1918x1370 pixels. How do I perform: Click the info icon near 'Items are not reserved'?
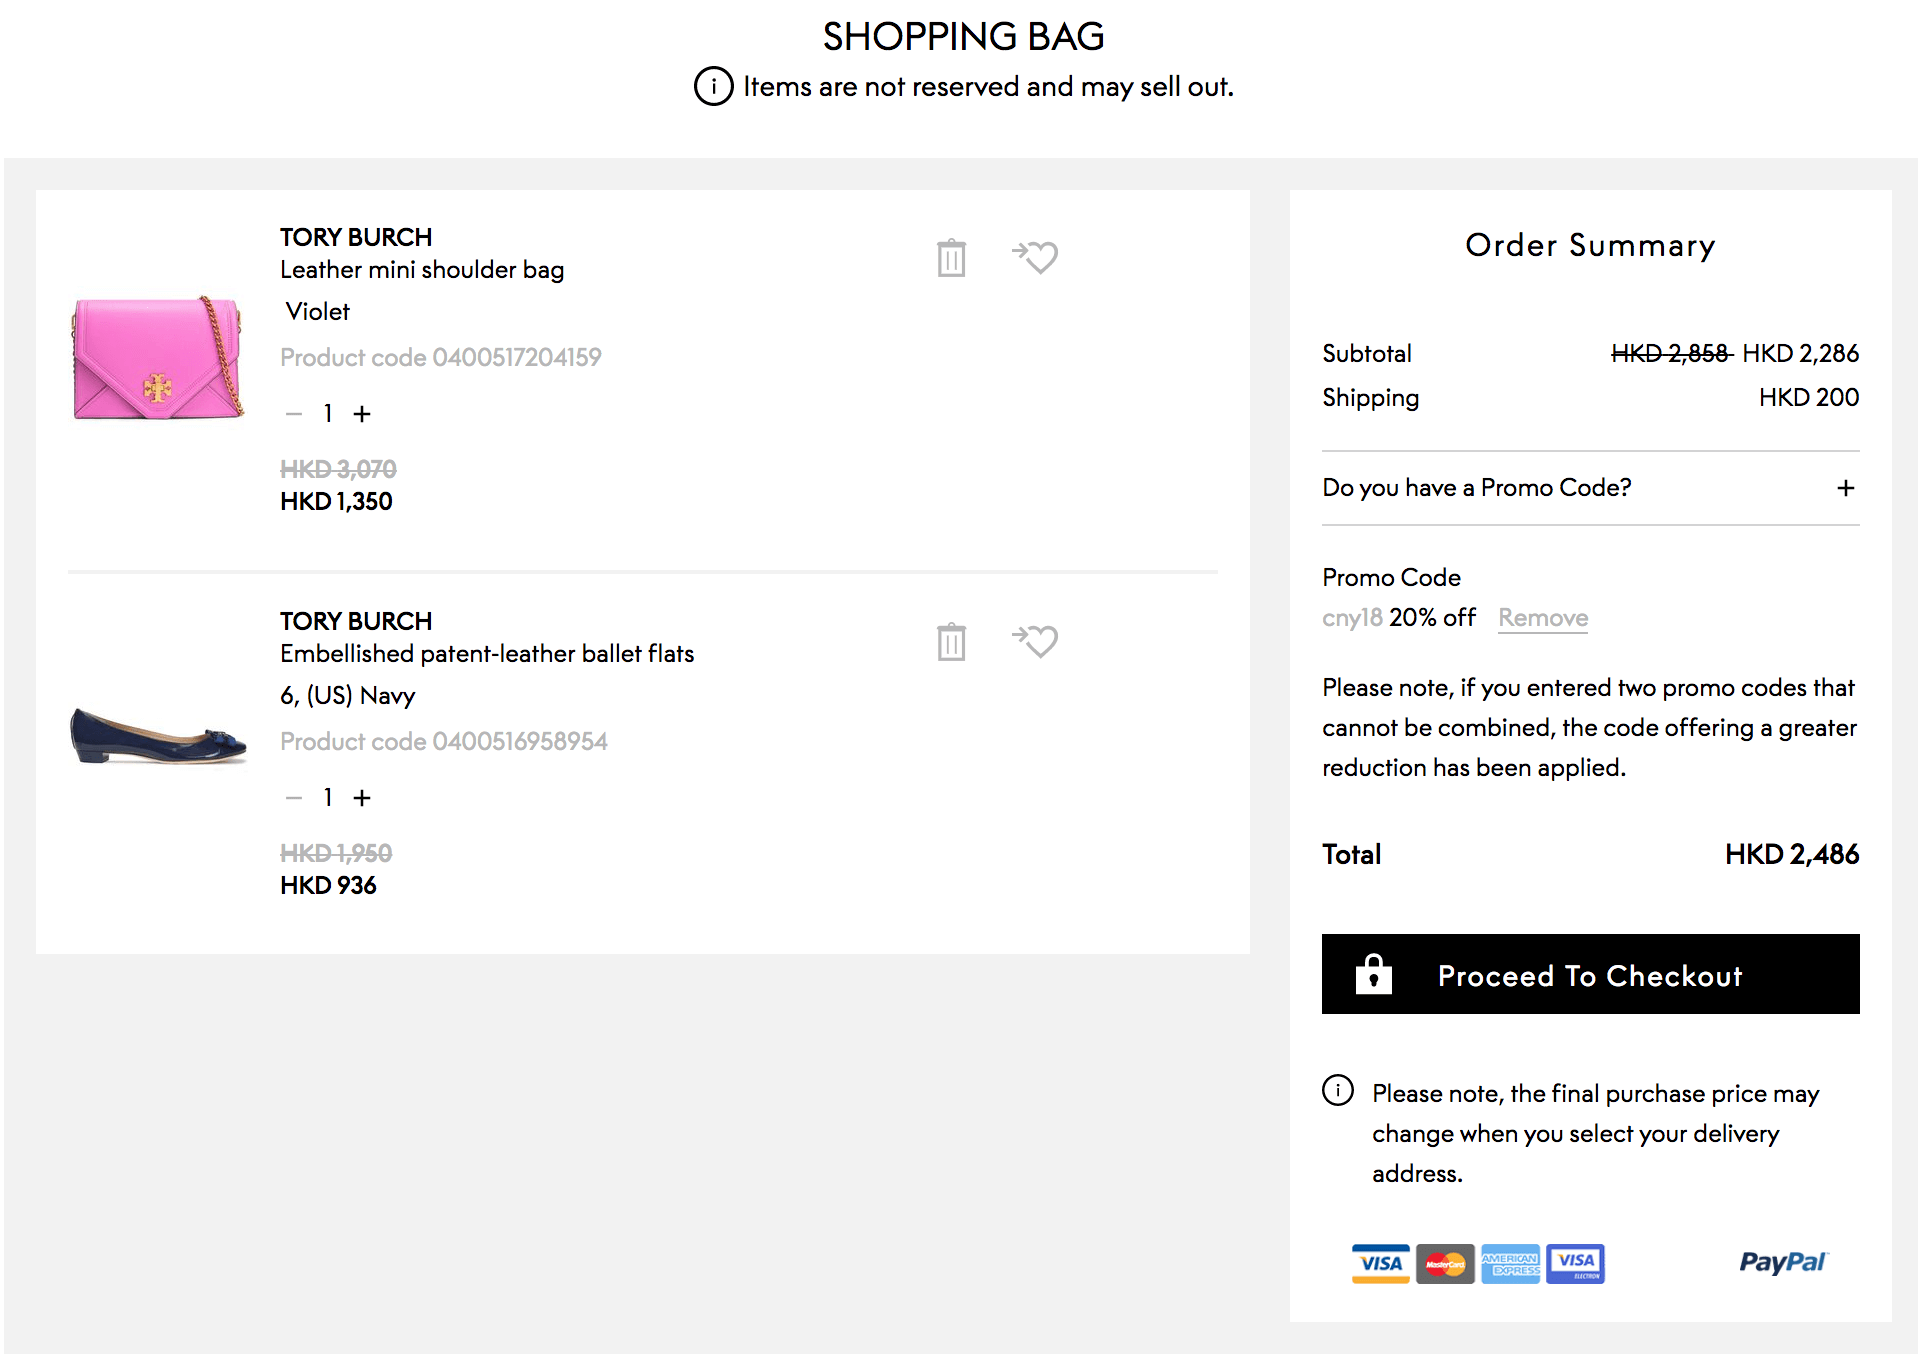(x=713, y=87)
